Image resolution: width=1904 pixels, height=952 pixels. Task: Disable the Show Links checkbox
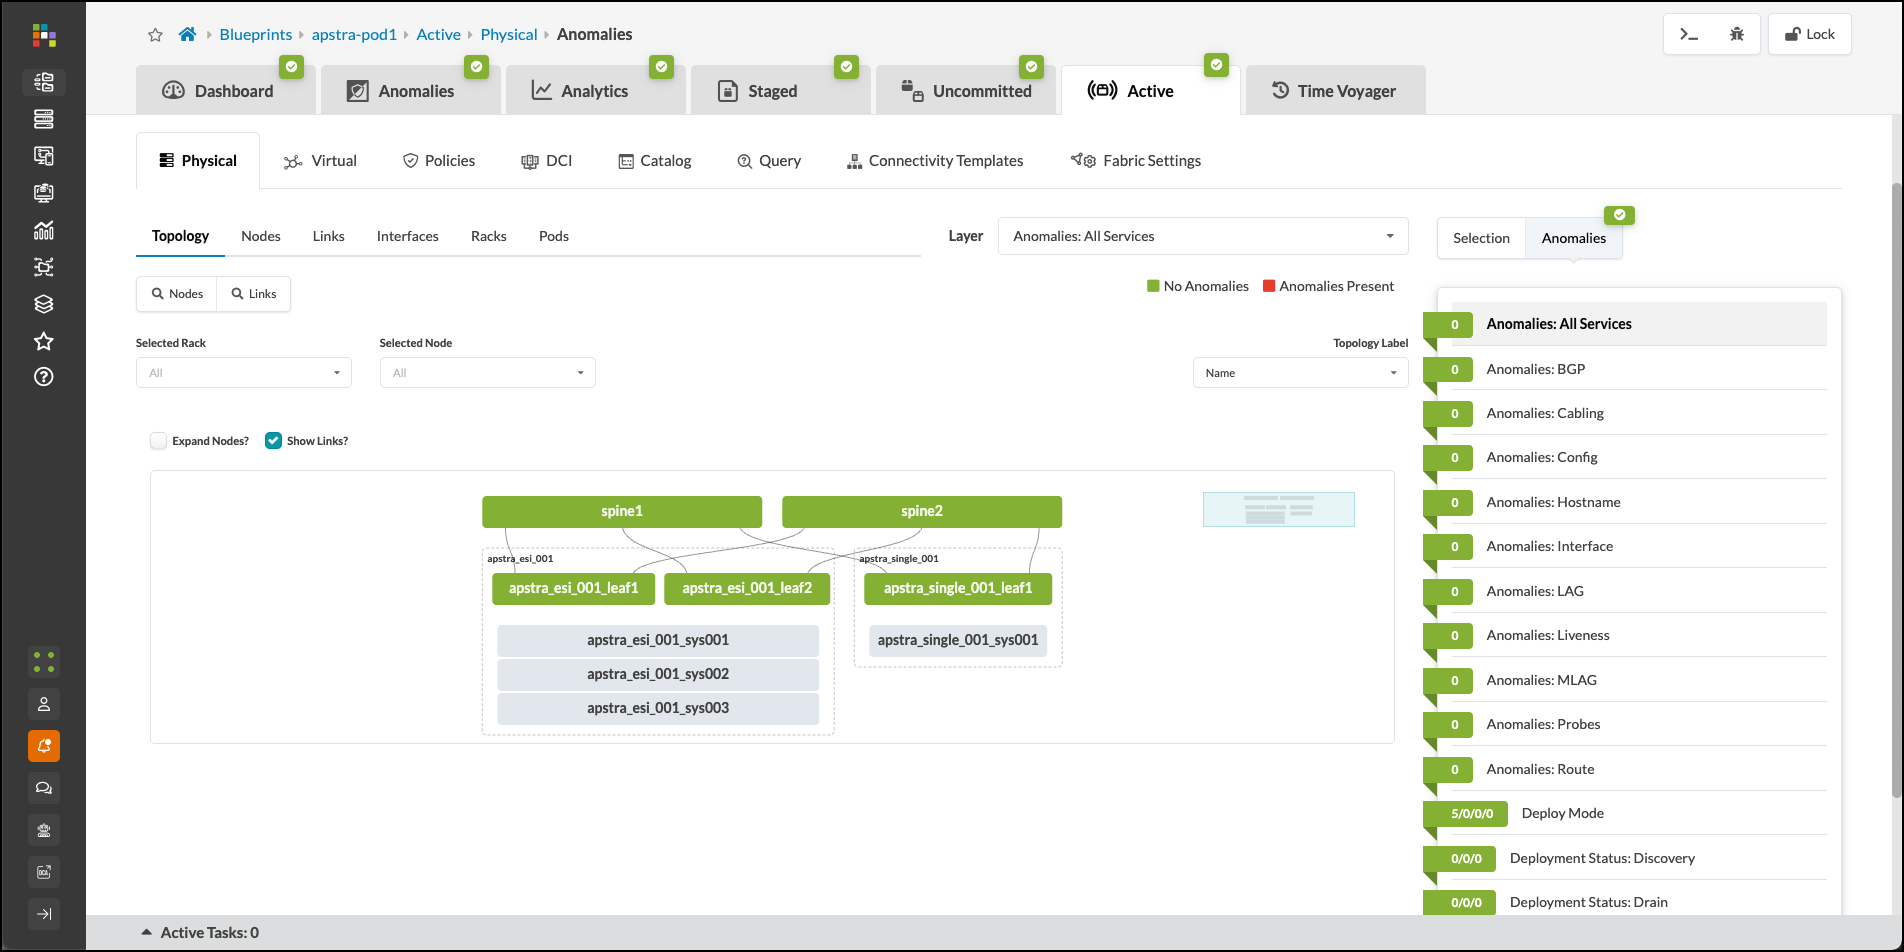tap(272, 440)
